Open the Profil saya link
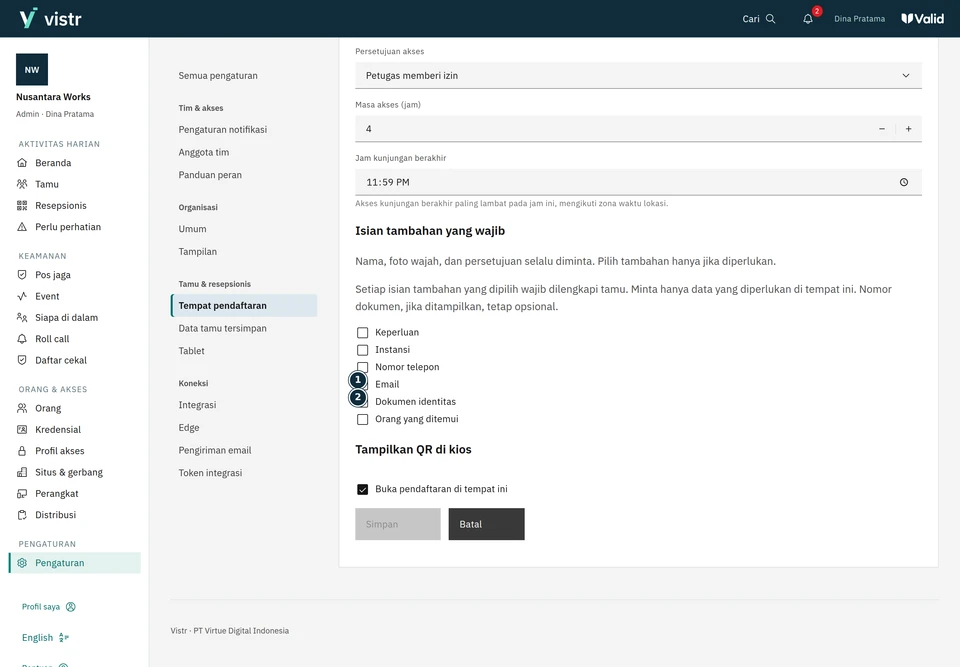This screenshot has height=667, width=960. point(48,607)
